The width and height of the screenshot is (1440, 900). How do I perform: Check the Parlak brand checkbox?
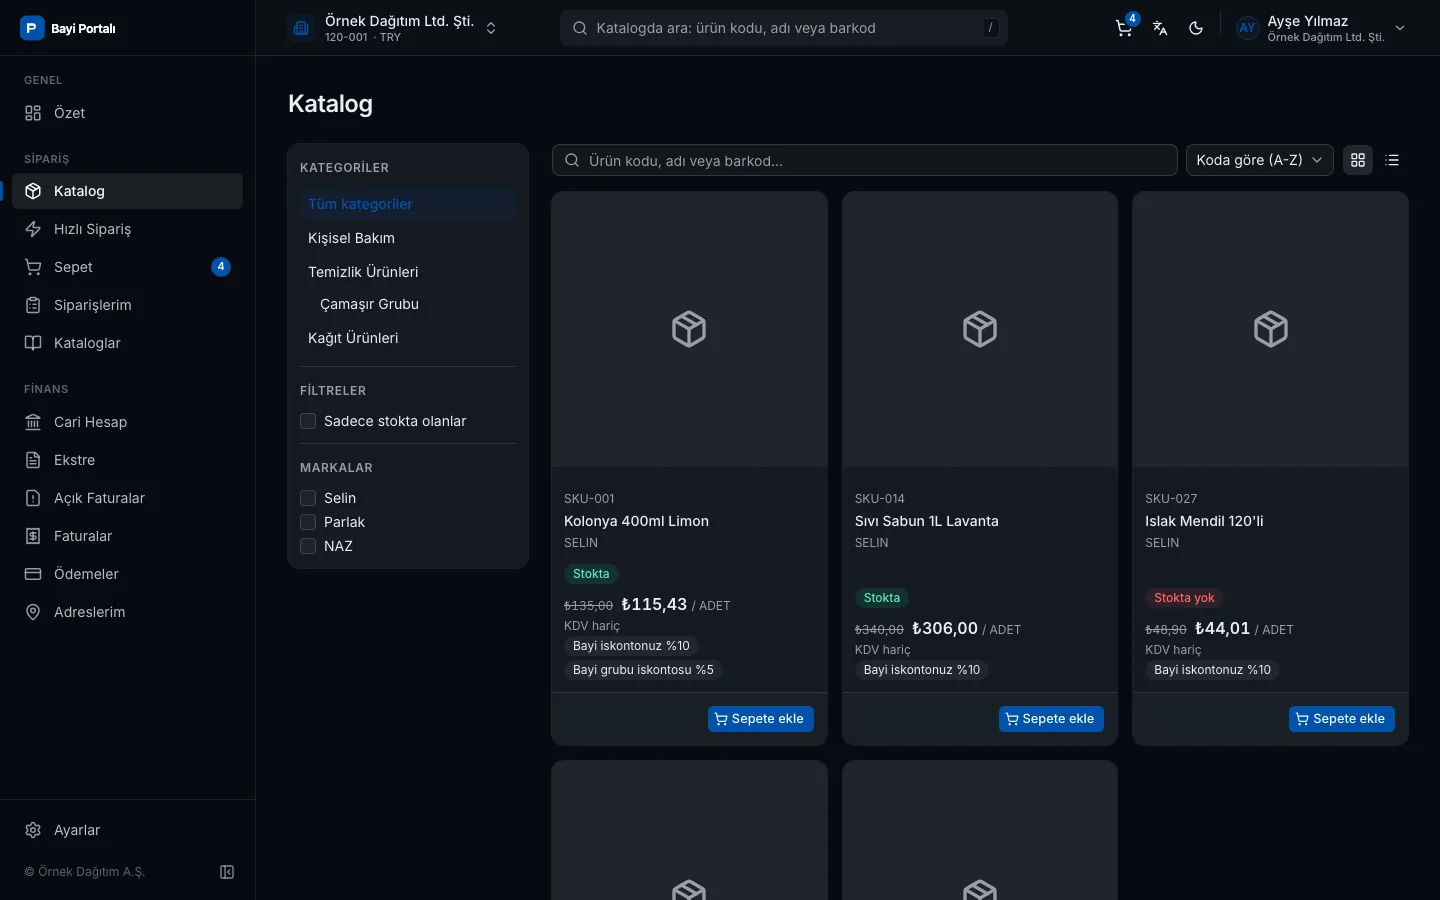click(x=308, y=522)
